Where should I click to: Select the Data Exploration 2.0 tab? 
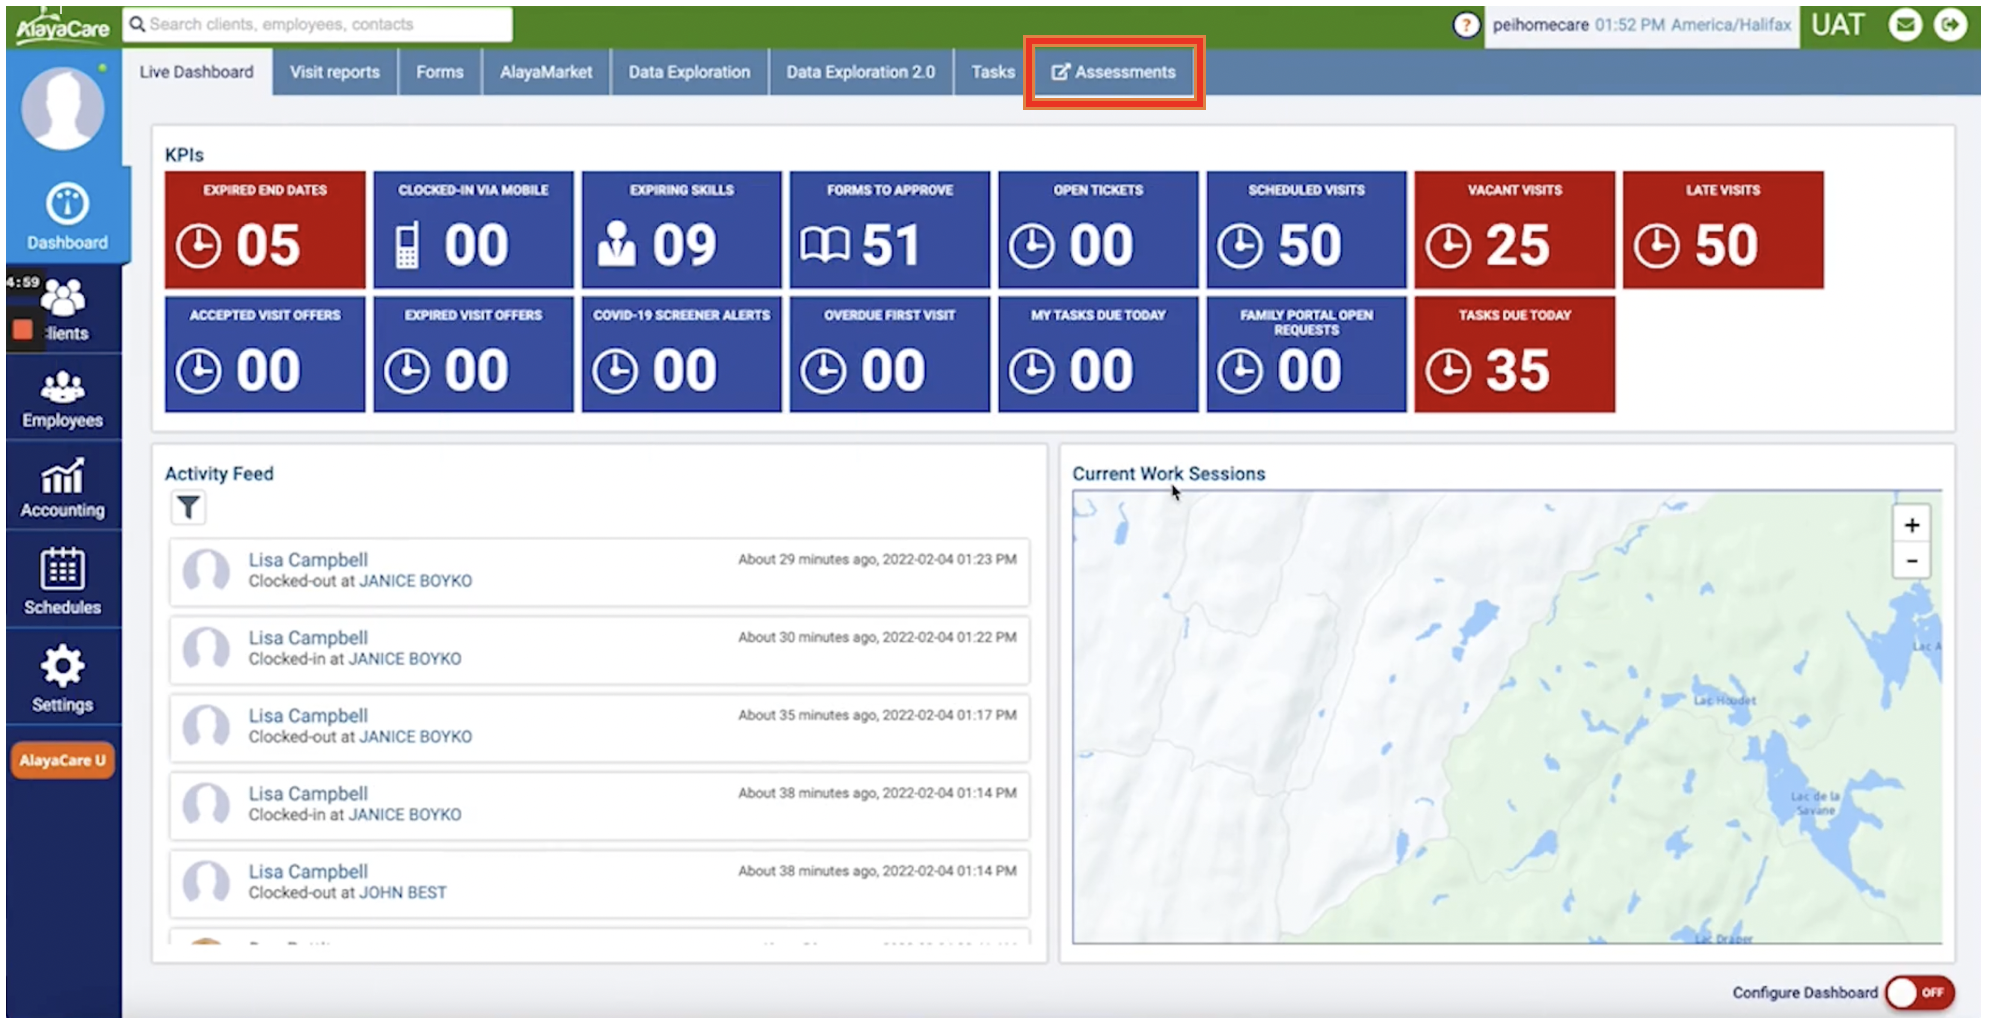coord(860,72)
